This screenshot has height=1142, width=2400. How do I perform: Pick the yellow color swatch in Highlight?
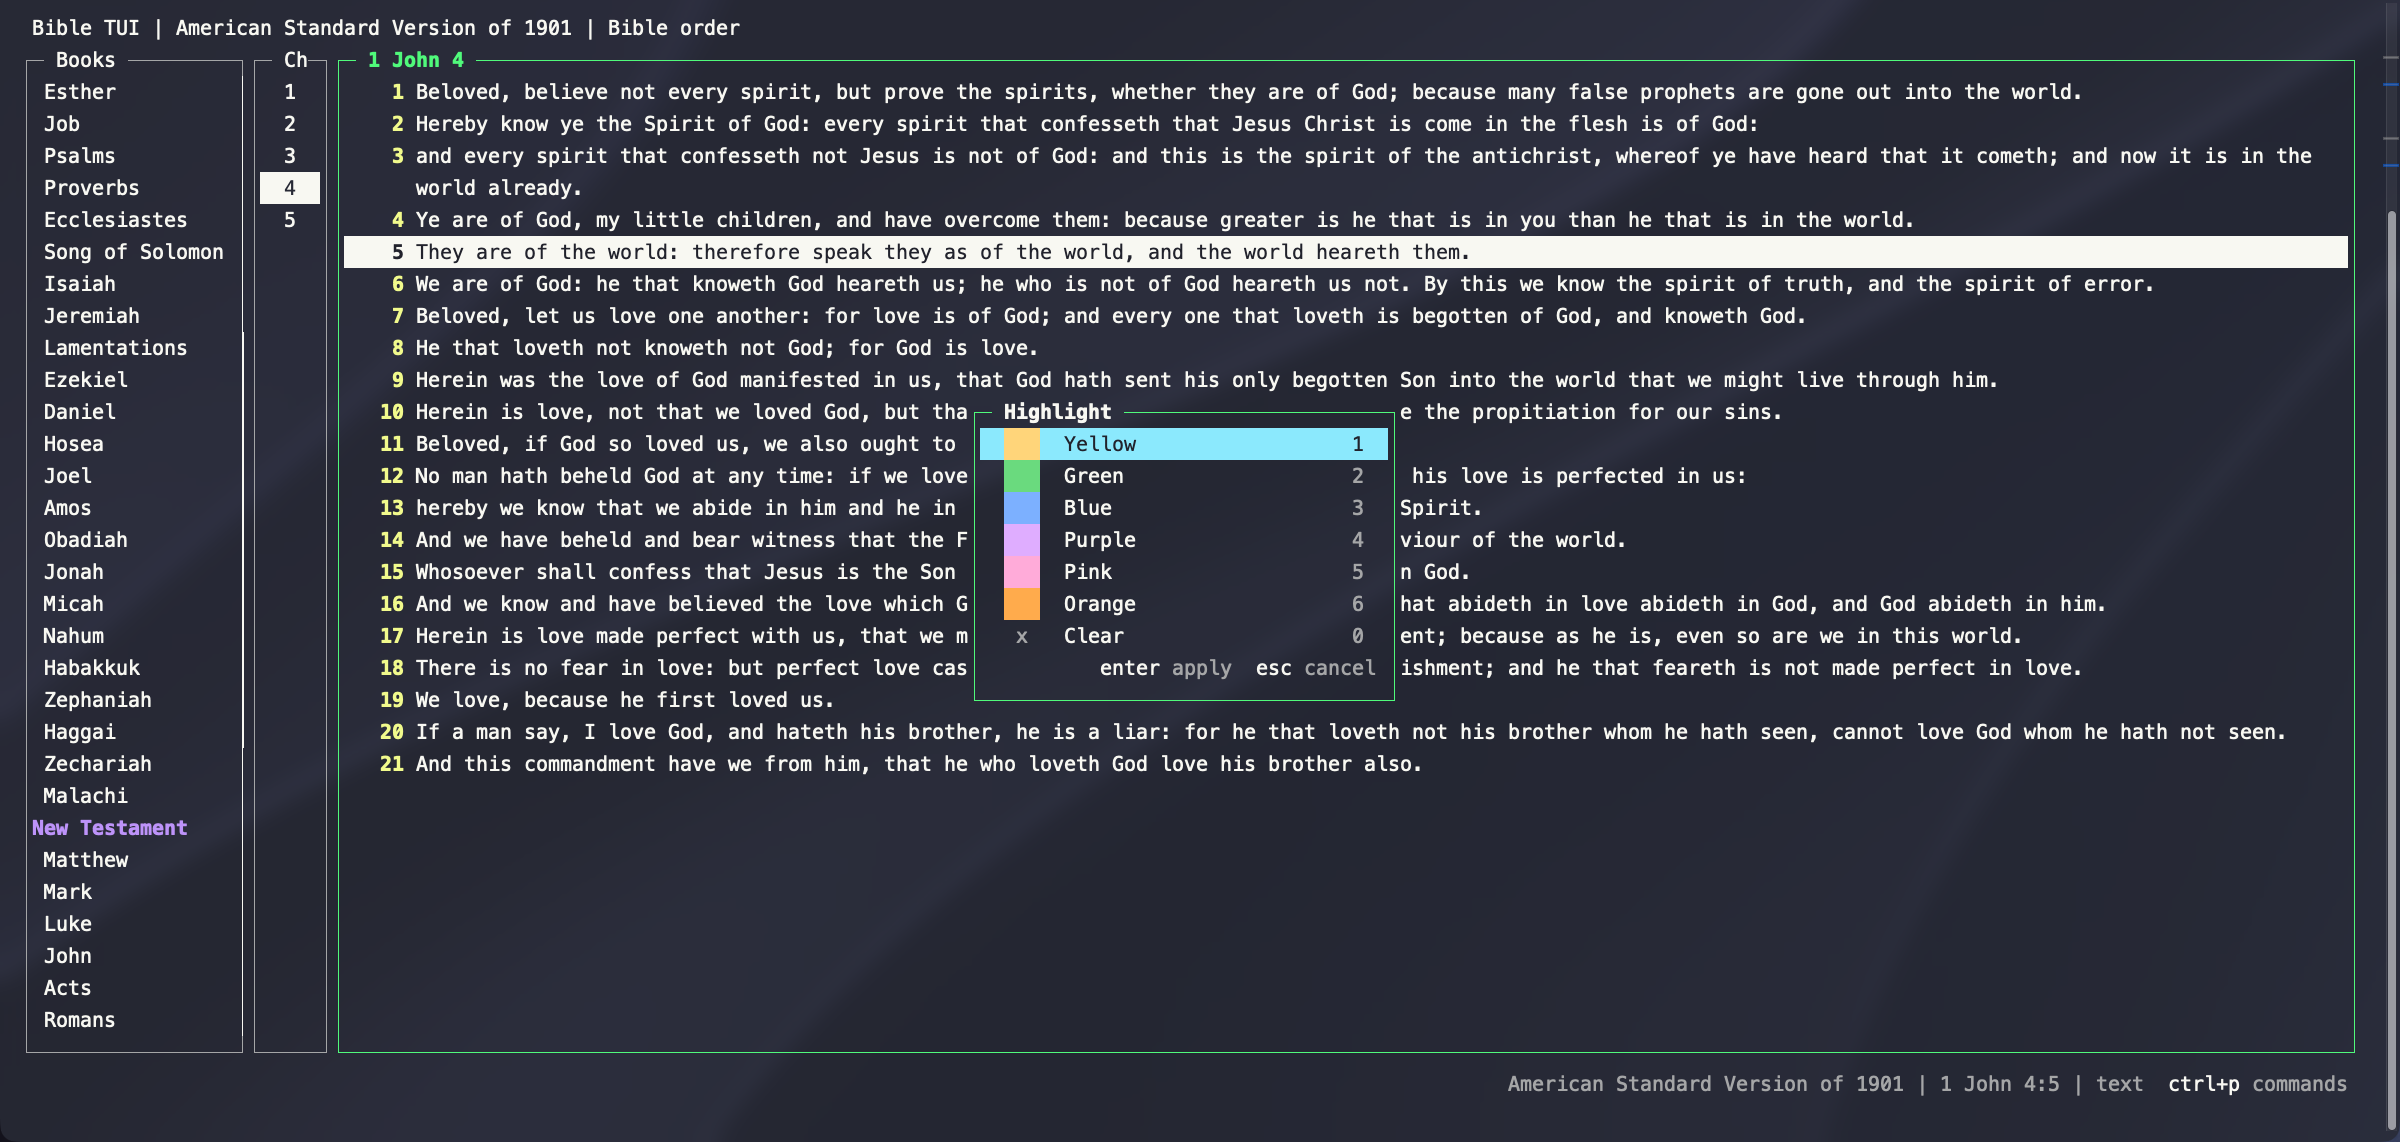pos(1021,444)
